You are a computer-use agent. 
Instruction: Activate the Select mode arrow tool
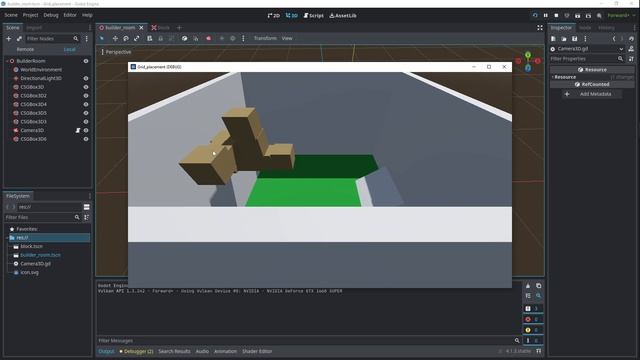click(x=102, y=38)
